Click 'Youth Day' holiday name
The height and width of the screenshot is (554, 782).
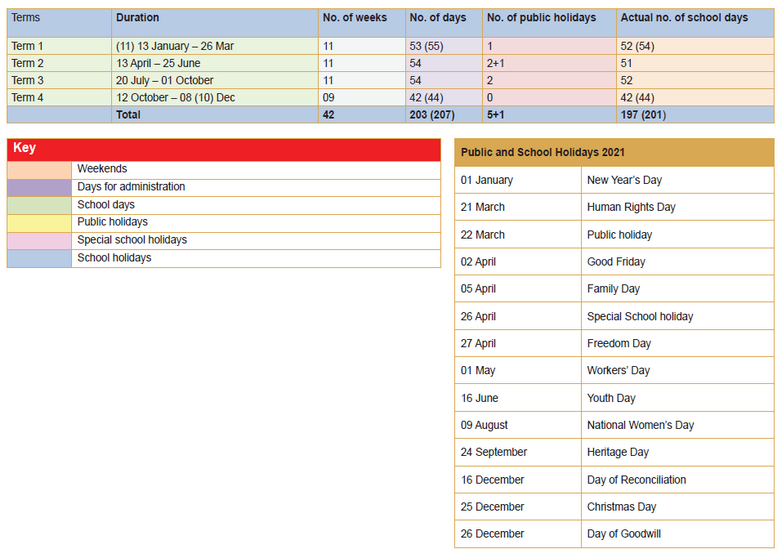(x=611, y=398)
